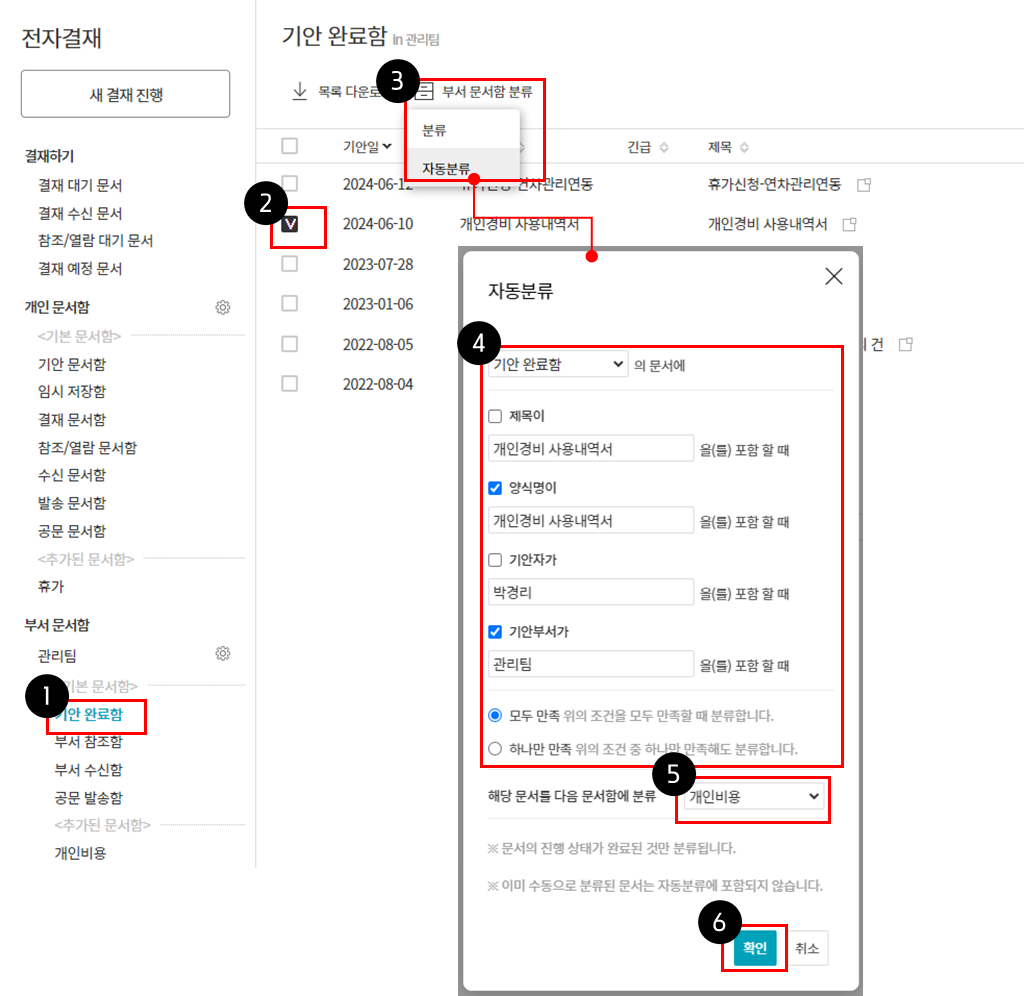Close the 자동분류 dialog with X
The image size is (1024, 996).
[x=833, y=277]
